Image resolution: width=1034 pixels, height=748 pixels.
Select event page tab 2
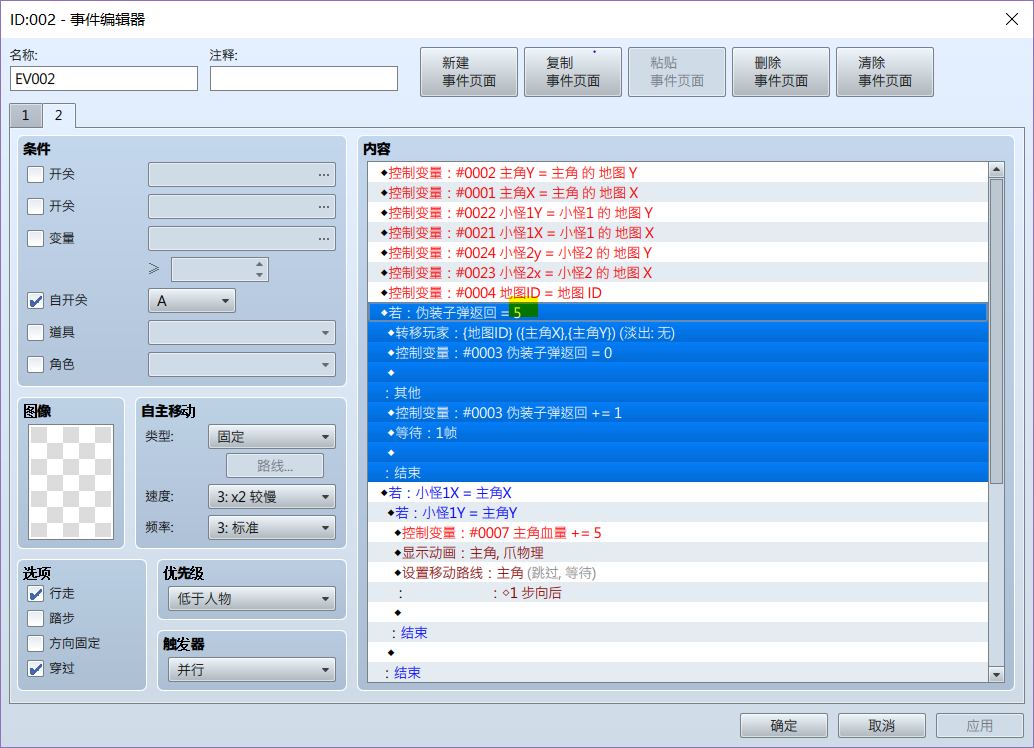tap(59, 115)
